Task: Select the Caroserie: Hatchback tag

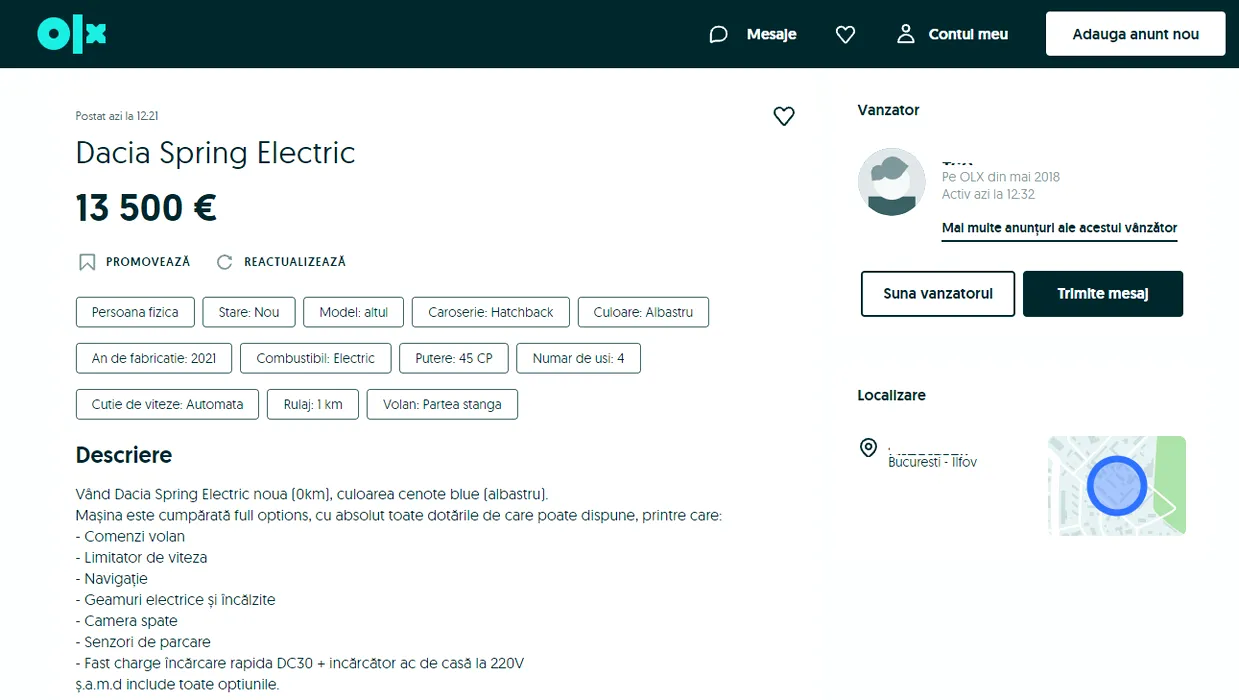Action: coord(491,312)
